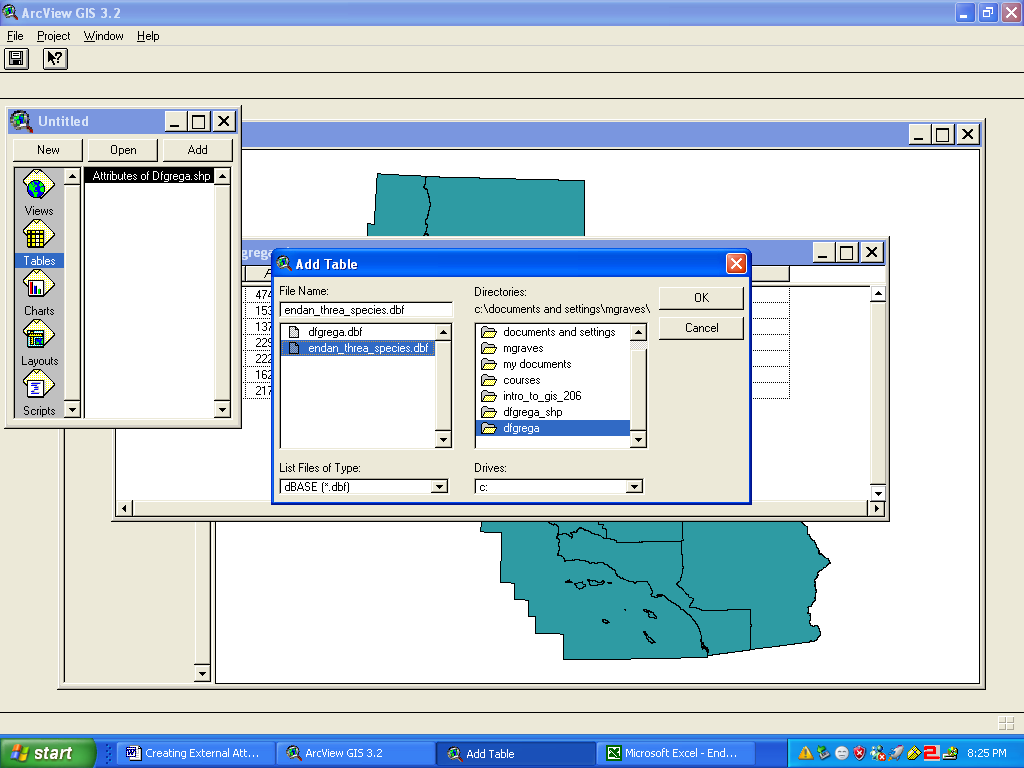Click the system tray clock 8:25 PM
The height and width of the screenshot is (768, 1024).
(987, 753)
